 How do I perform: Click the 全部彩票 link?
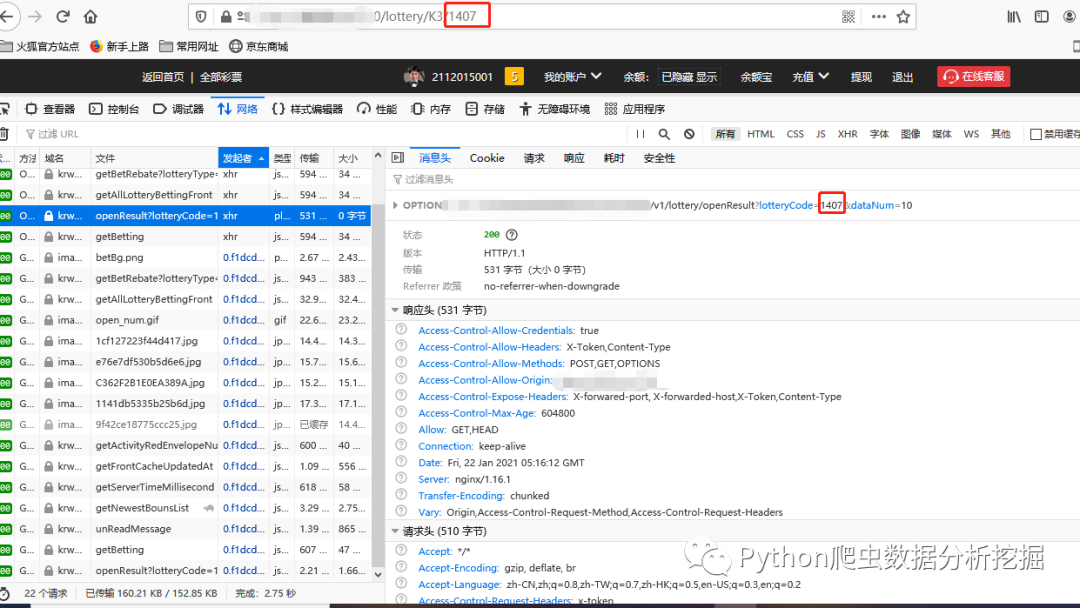[x=220, y=77]
